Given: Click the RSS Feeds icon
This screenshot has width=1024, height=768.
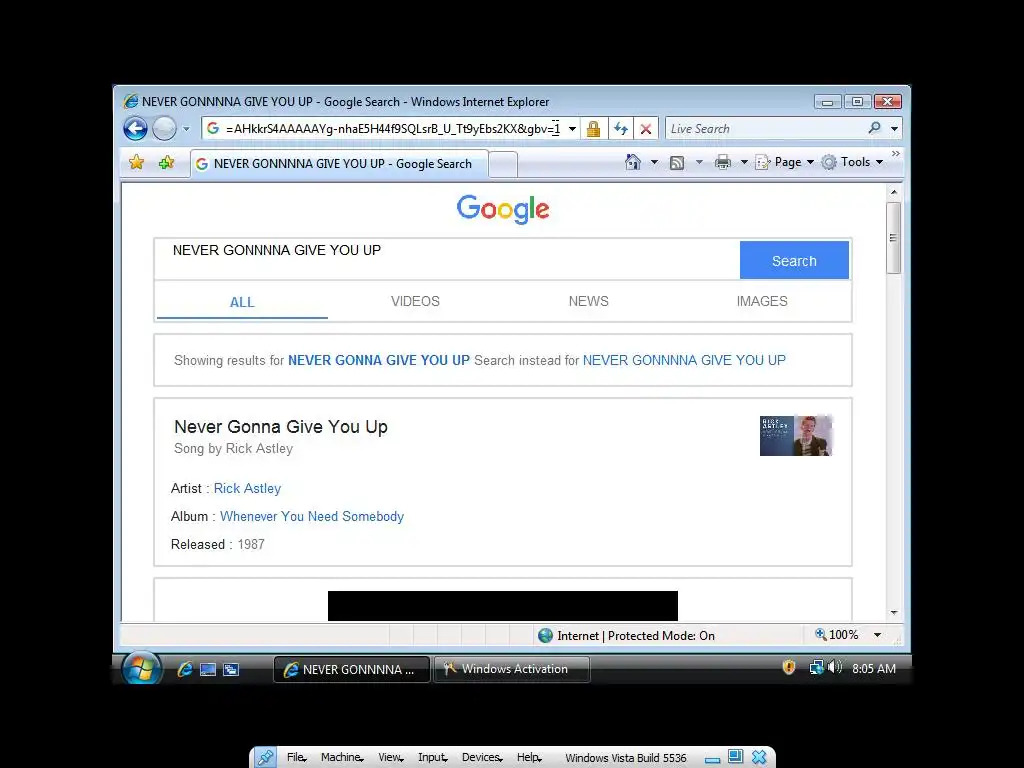Looking at the screenshot, I should (x=677, y=163).
